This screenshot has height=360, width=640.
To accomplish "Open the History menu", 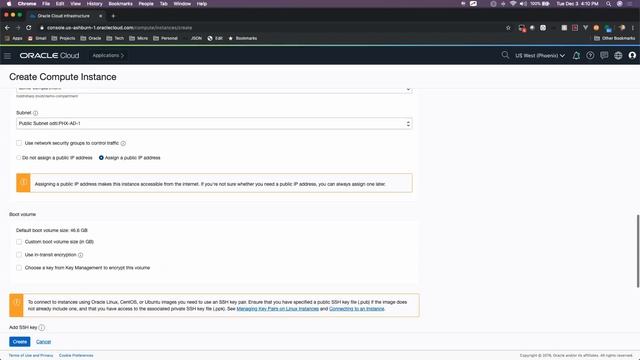I will (x=94, y=4).
